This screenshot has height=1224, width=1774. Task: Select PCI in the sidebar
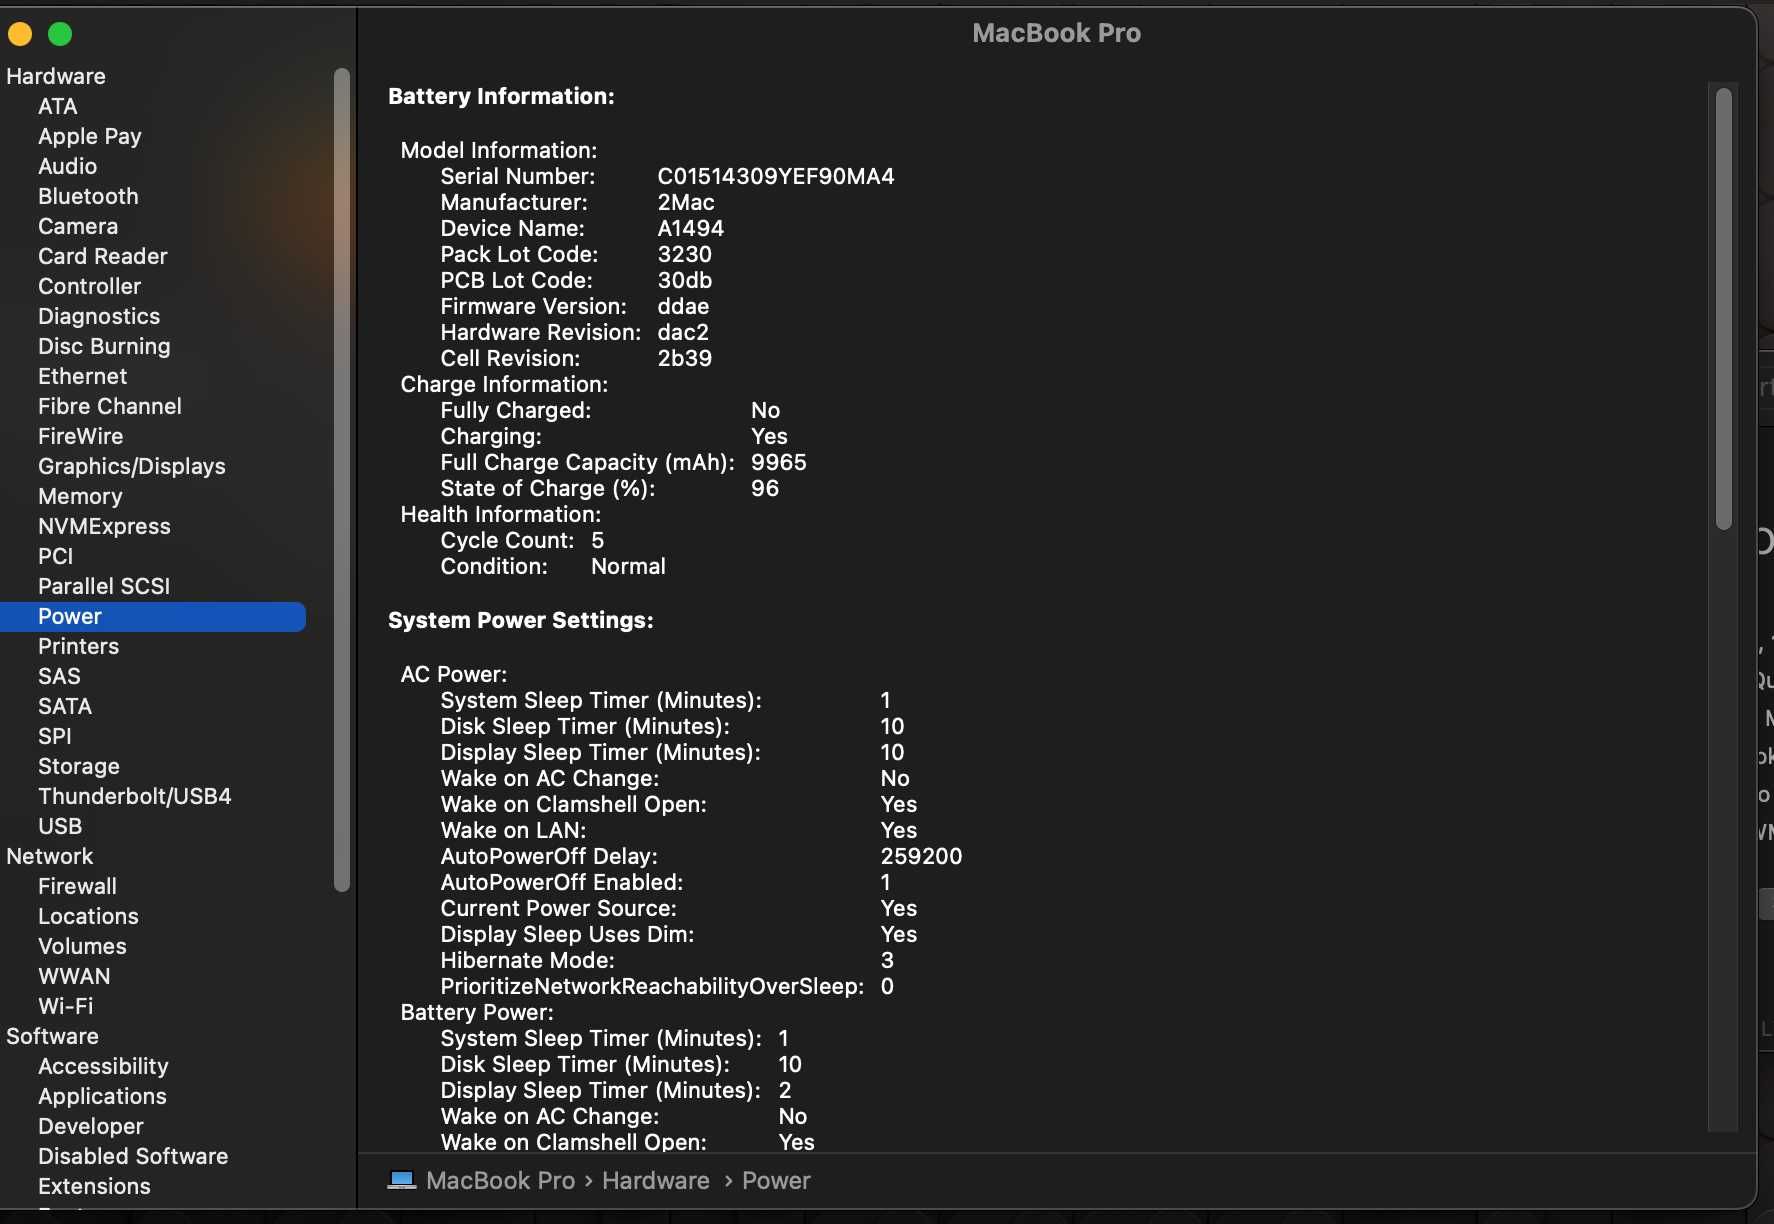coord(56,556)
